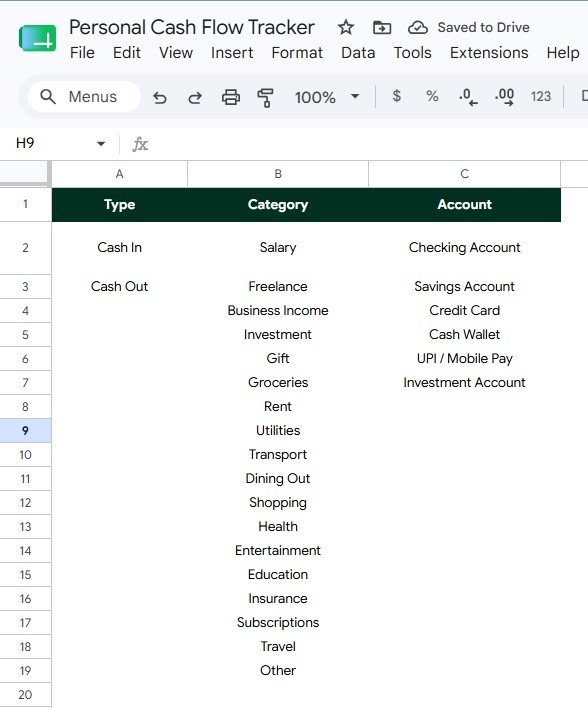Click the Entertainment cell
The width and height of the screenshot is (588, 708).
(278, 550)
